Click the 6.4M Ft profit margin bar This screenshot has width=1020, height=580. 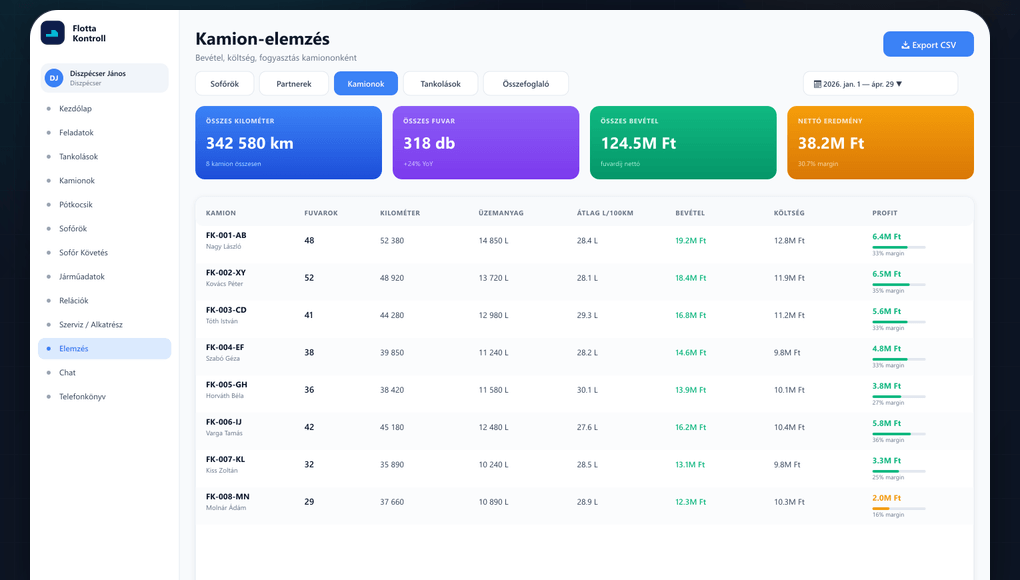(898, 248)
